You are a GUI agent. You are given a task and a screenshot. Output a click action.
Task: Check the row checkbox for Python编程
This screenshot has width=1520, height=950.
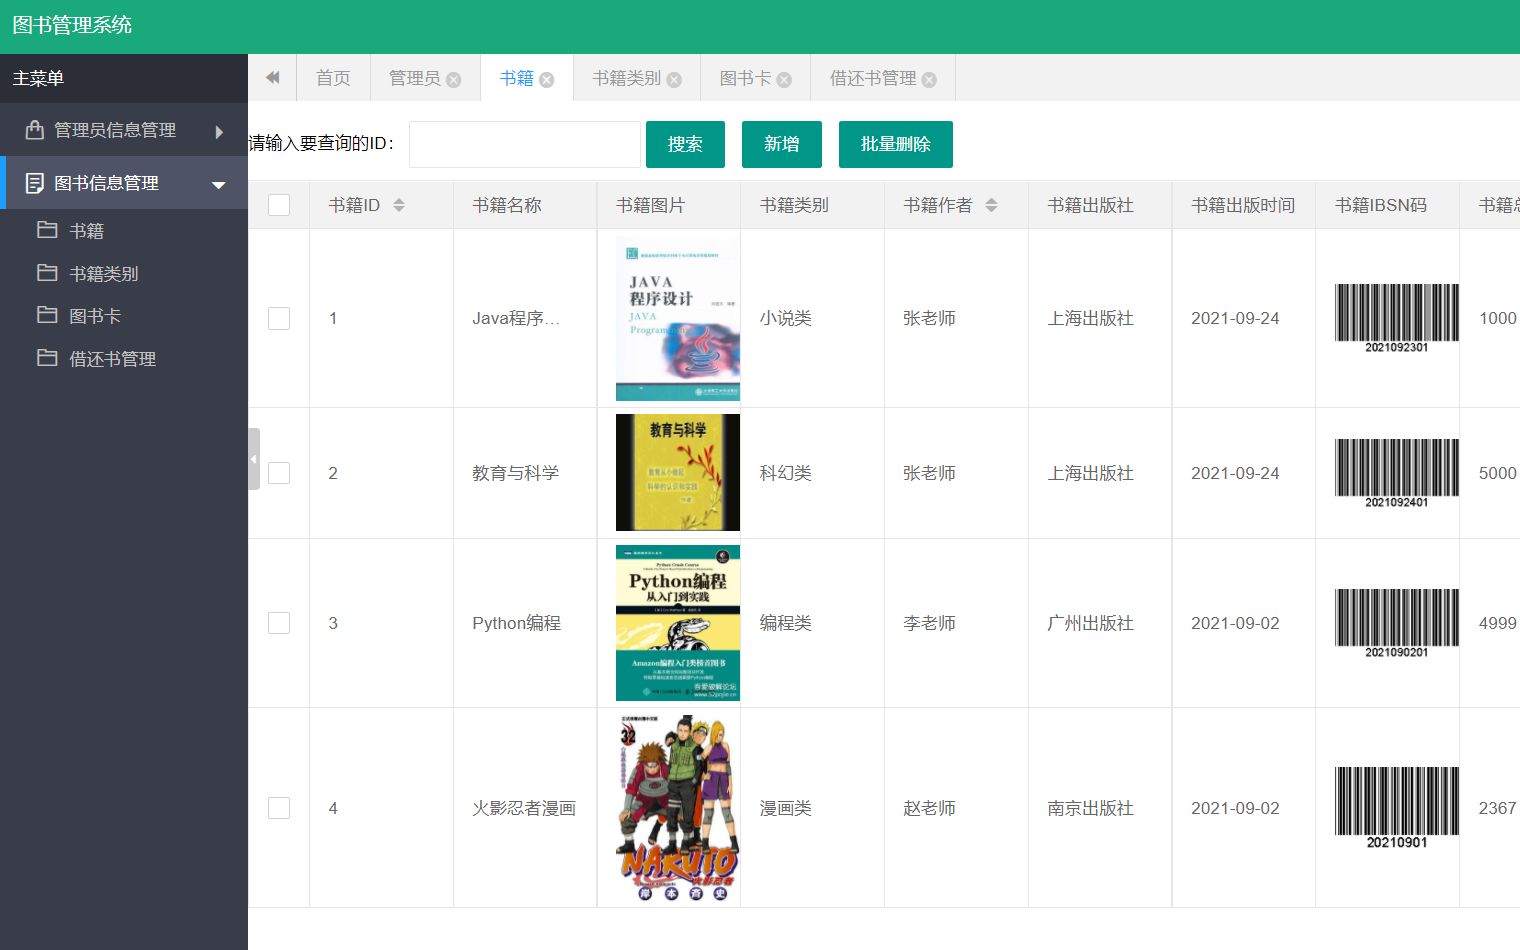pos(278,622)
